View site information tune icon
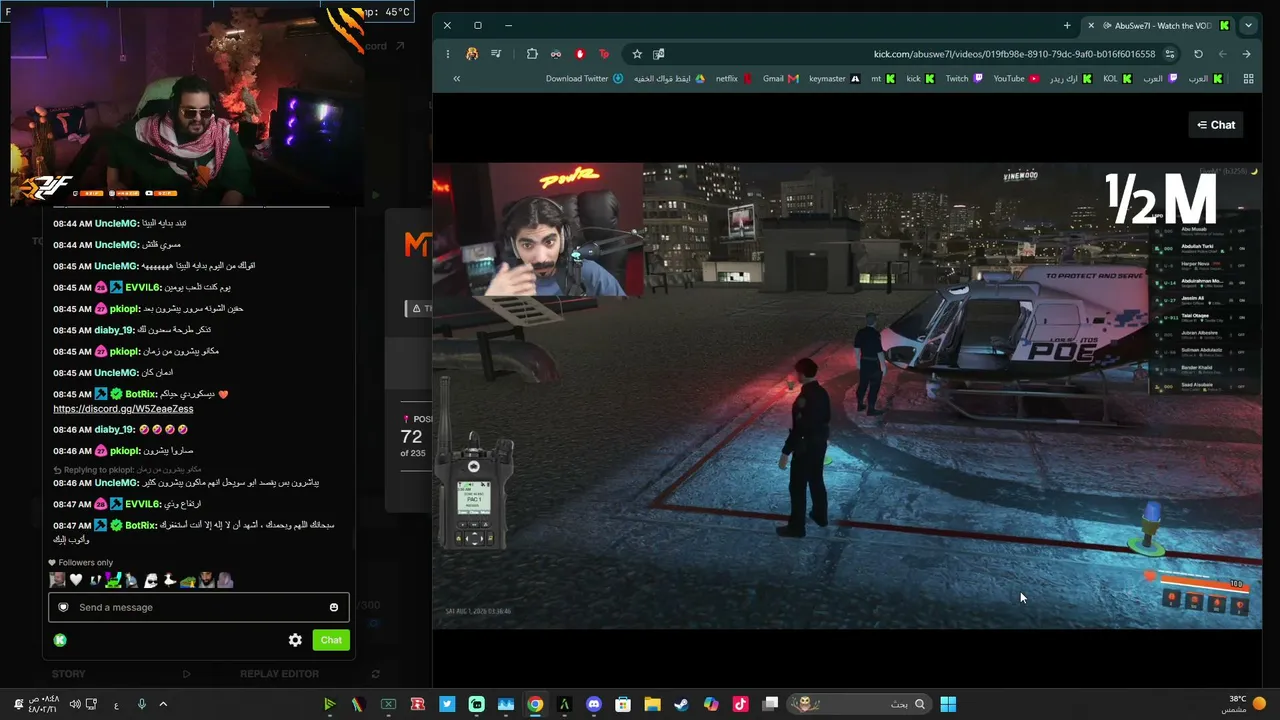The height and width of the screenshot is (720, 1280). click(1169, 54)
